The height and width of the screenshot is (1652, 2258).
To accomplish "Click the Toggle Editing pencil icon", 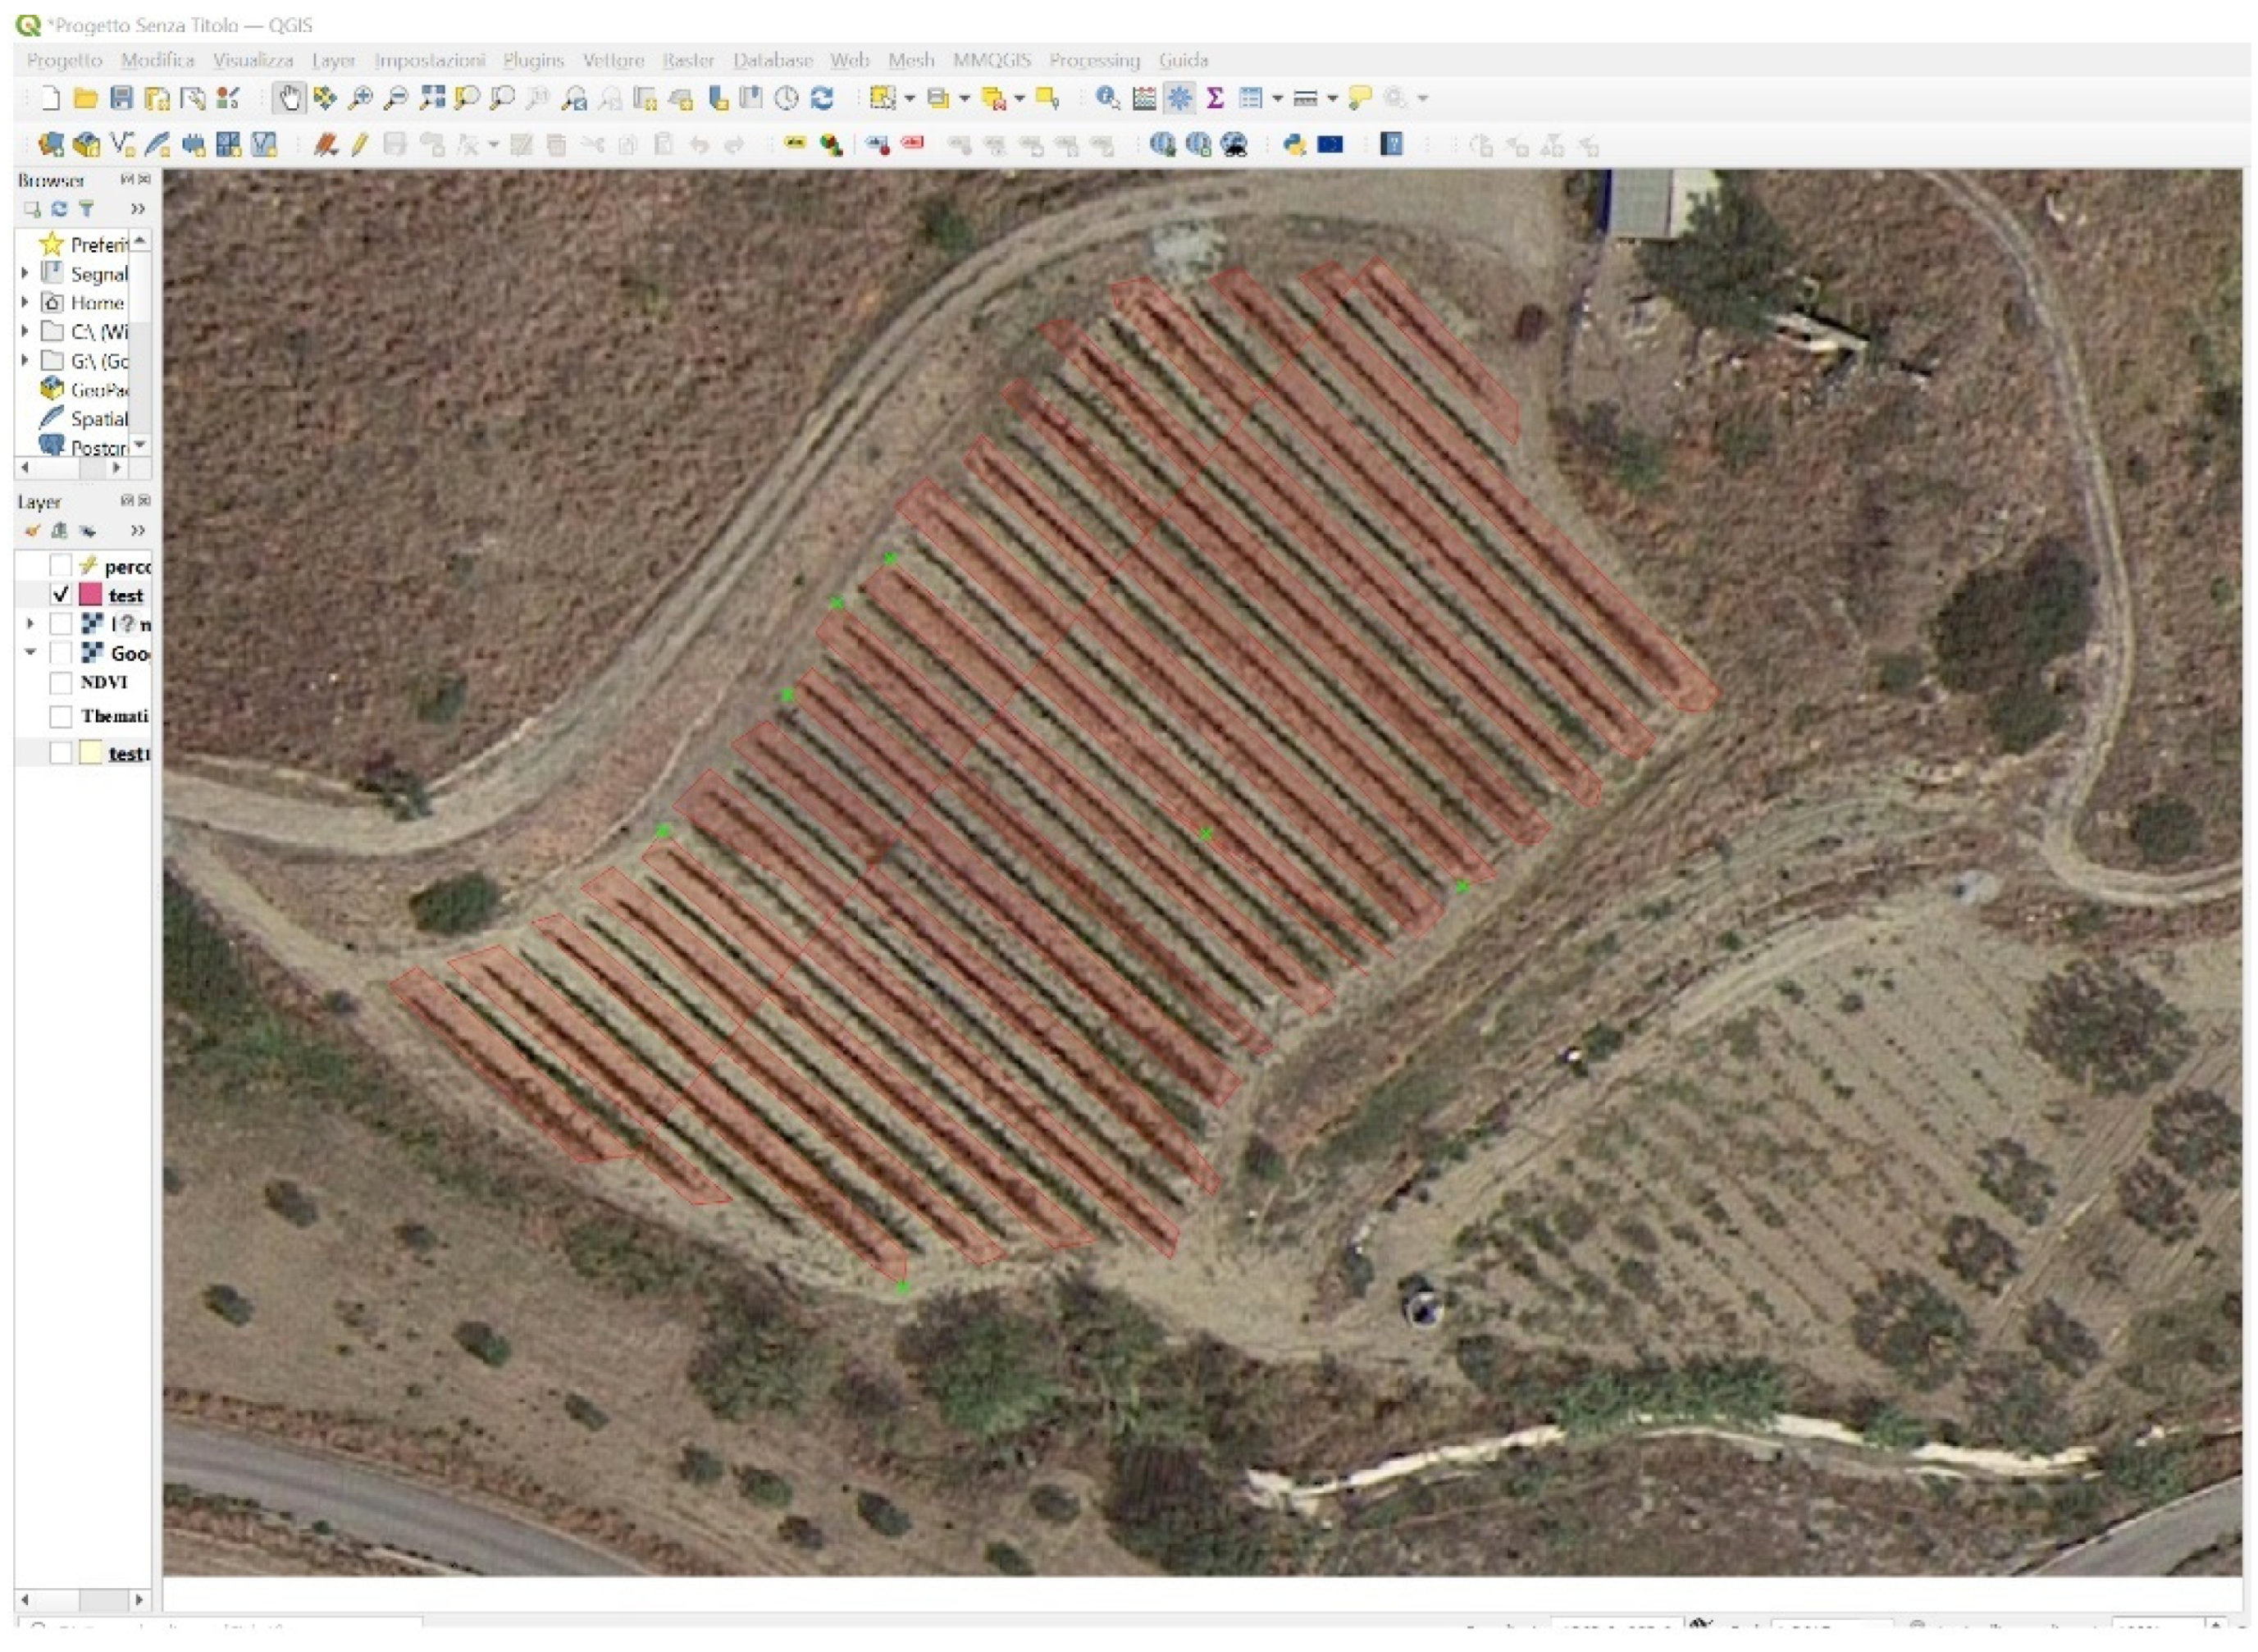I will pyautogui.click(x=360, y=145).
